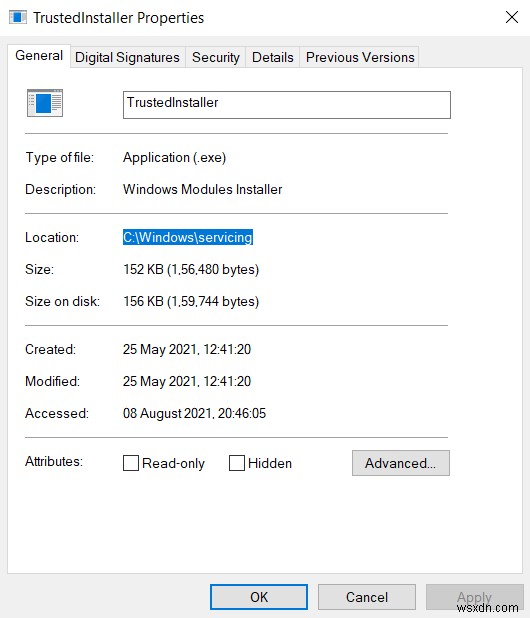Viewport: 530px width, 618px height.
Task: Open the Previous Versions tab
Action: click(x=360, y=58)
